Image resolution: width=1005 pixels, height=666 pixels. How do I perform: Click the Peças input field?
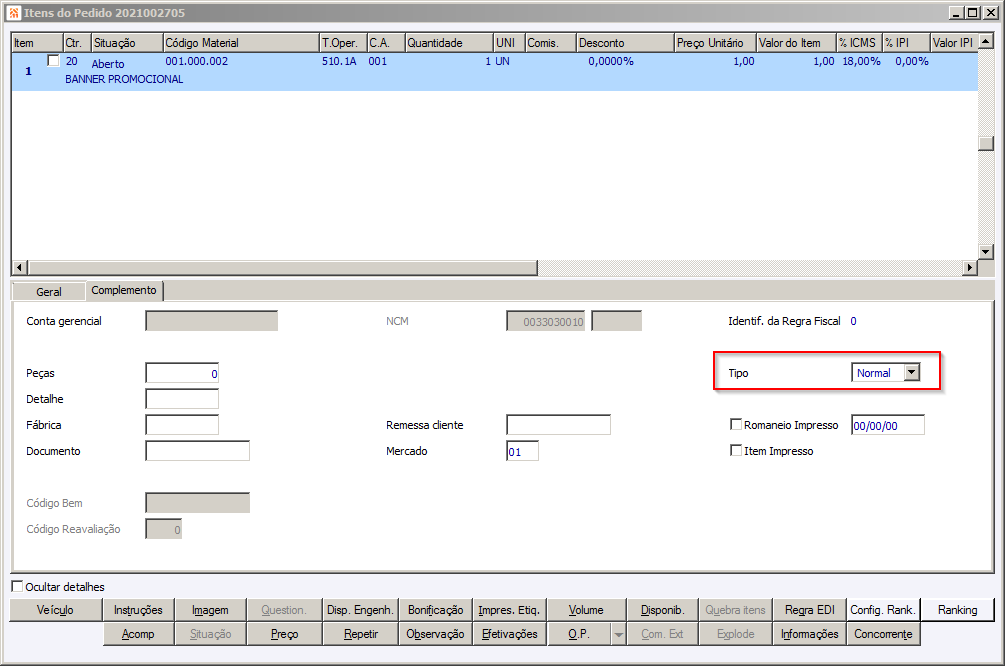(x=182, y=373)
